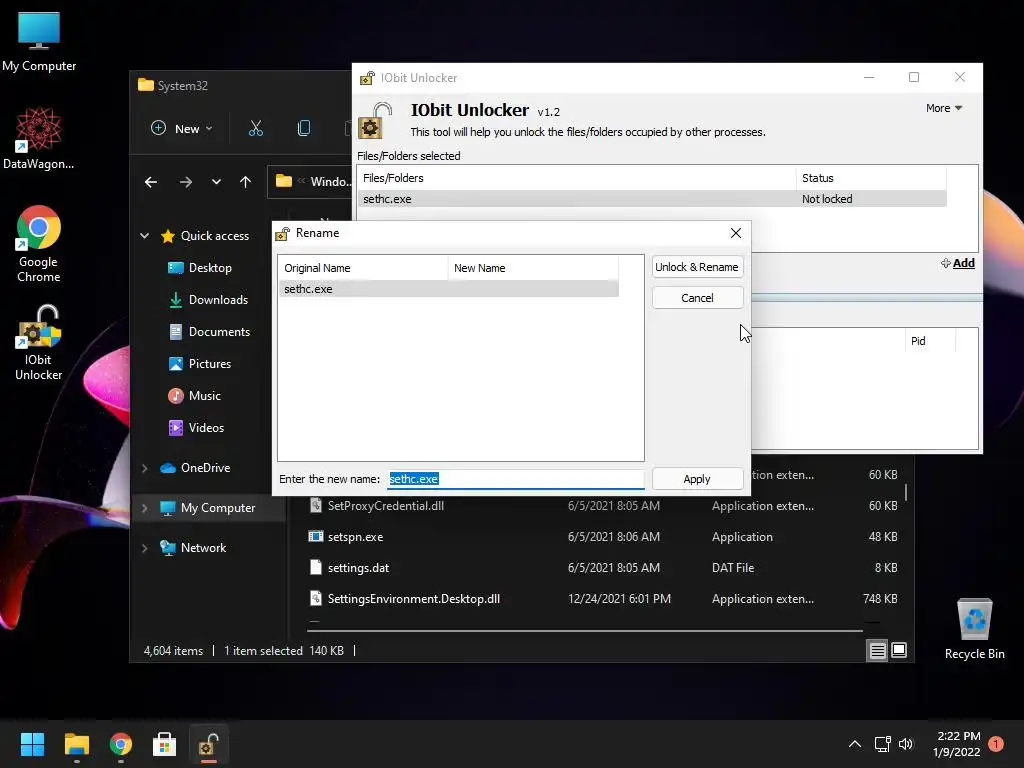
Task: Select sethc.exe in Files/Folders list
Action: 652,199
